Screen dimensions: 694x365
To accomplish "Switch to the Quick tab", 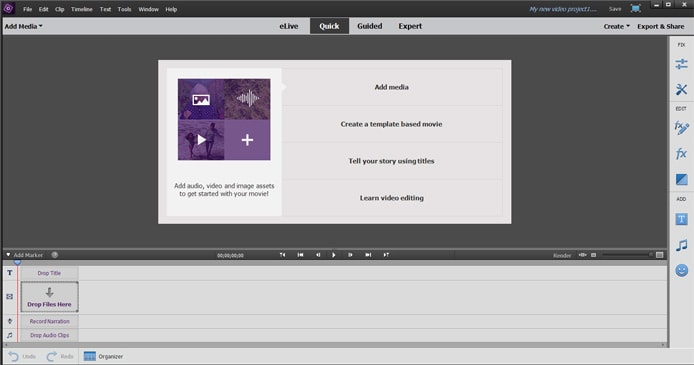I will pos(329,26).
